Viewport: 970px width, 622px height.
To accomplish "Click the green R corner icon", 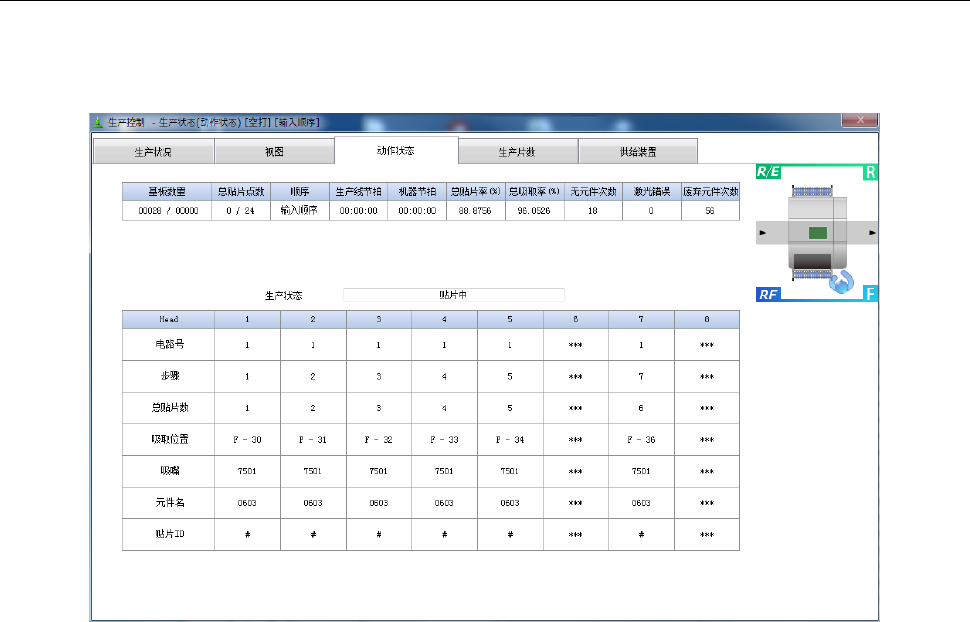I will pyautogui.click(x=870, y=172).
